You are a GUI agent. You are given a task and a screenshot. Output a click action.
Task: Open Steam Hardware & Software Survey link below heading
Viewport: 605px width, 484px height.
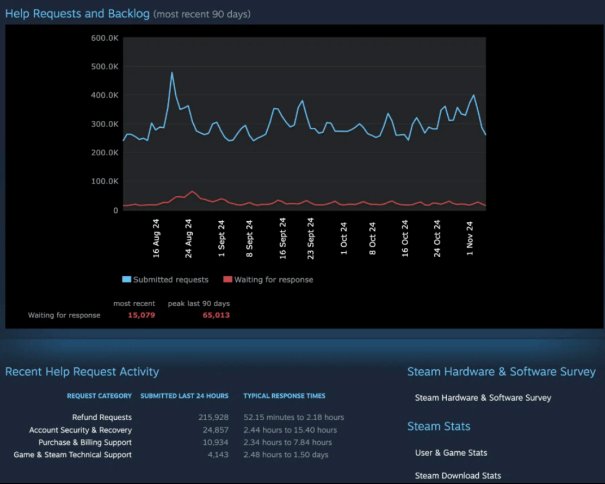click(x=483, y=398)
